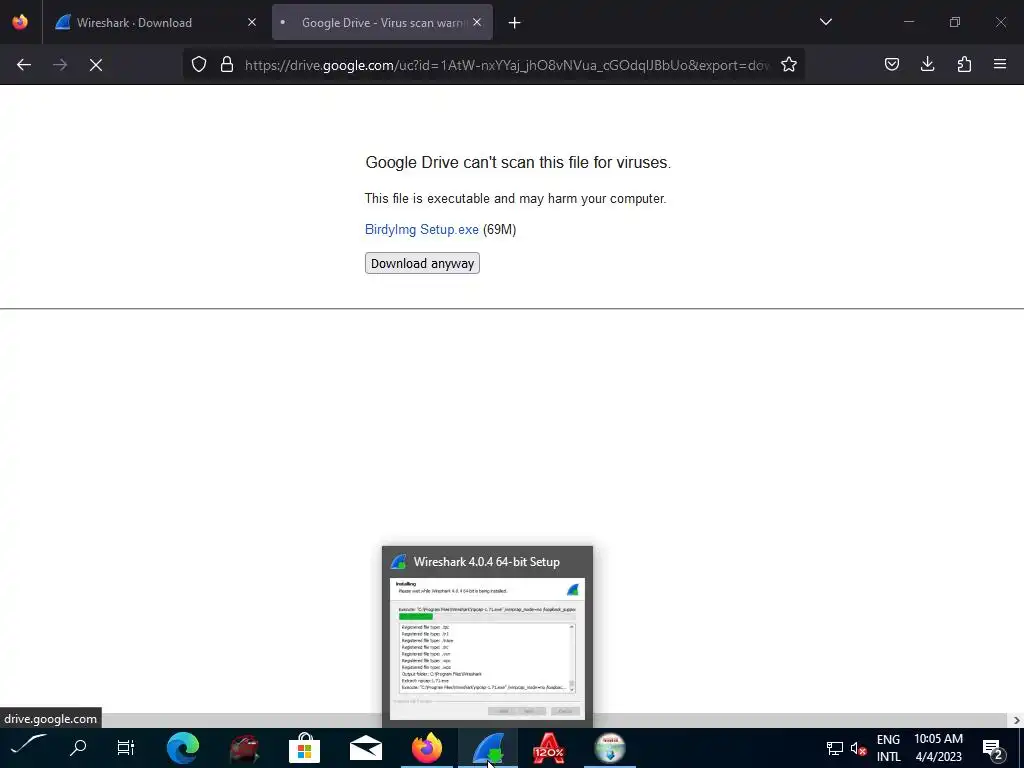The image size is (1024, 768).
Task: Open taskbar Search
Action: (x=78, y=748)
